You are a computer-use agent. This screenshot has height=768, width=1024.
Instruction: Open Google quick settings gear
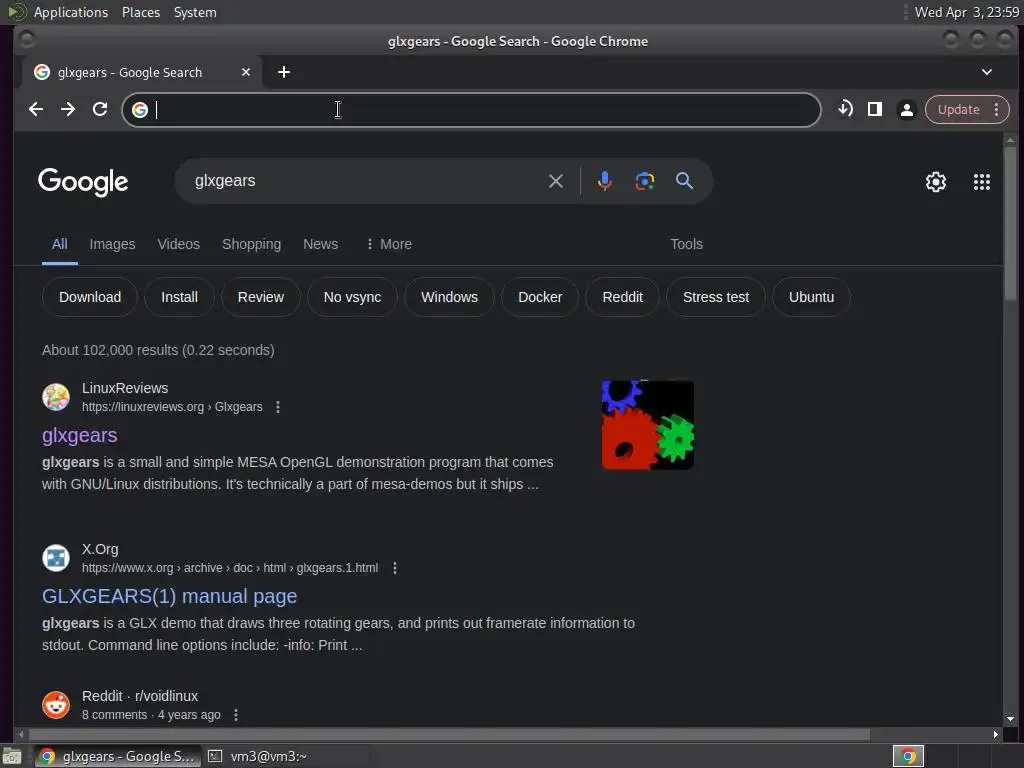(x=936, y=182)
